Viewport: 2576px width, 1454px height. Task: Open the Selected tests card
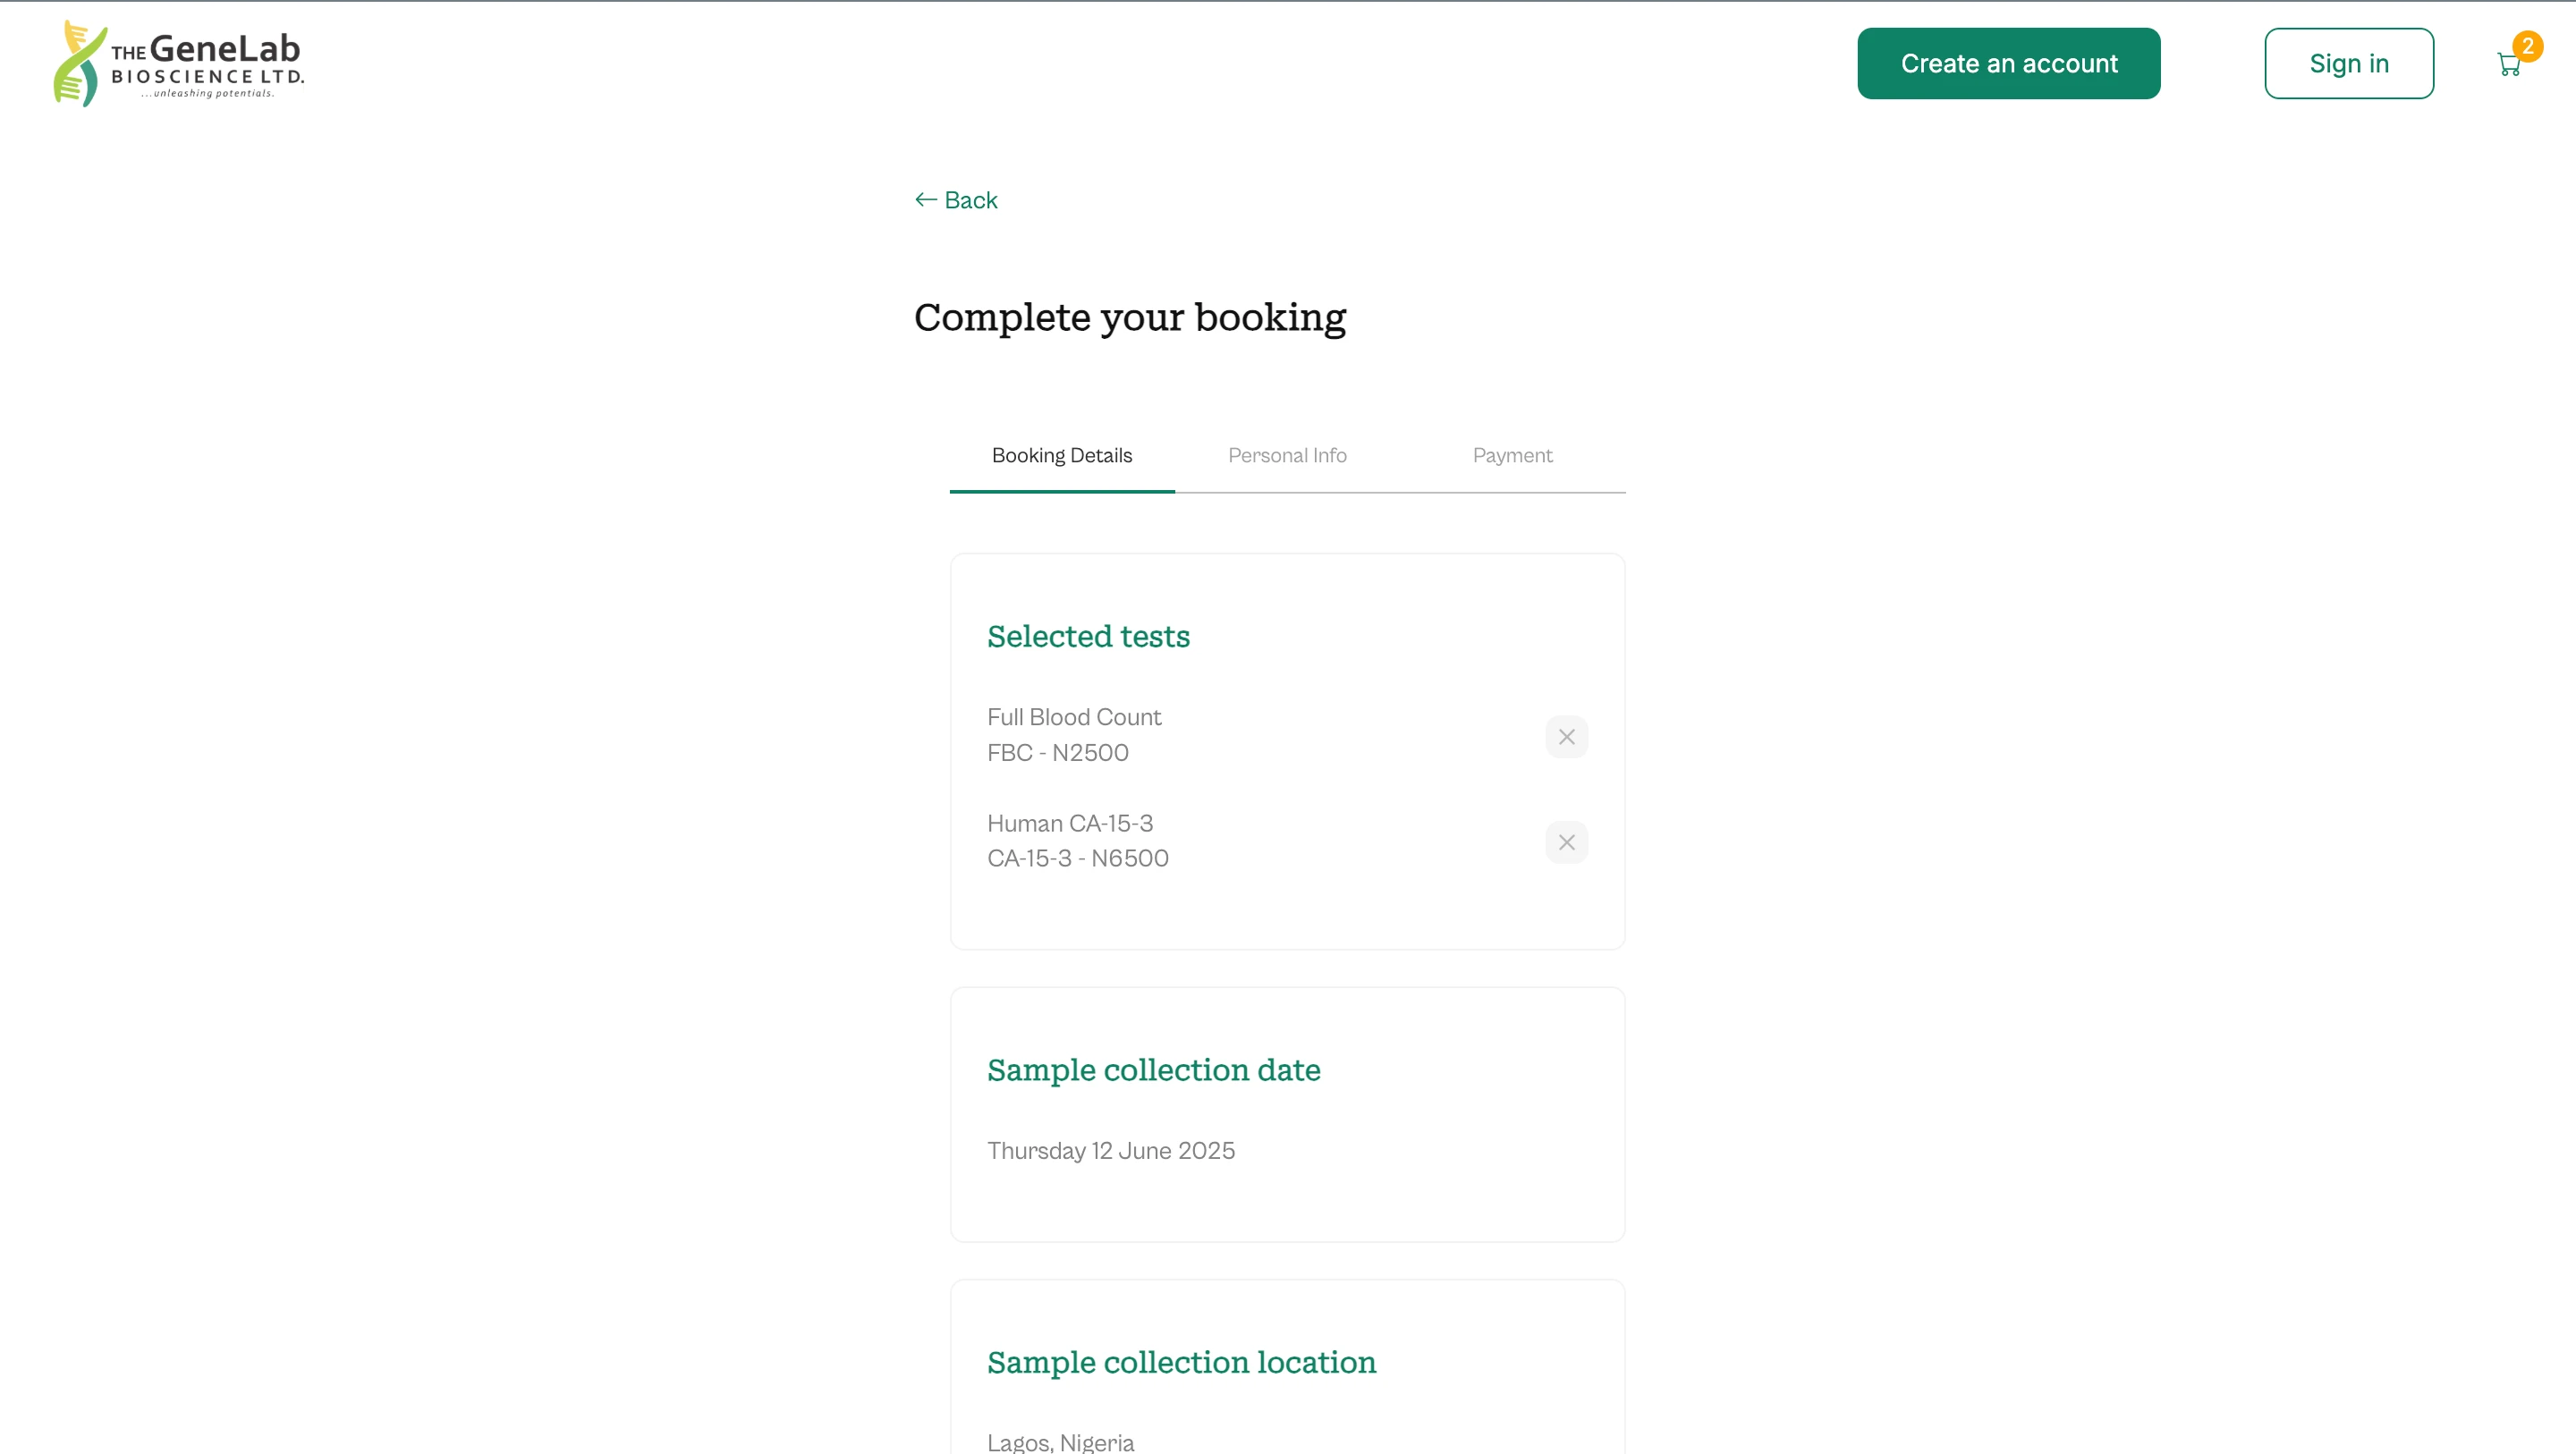(x=1088, y=636)
